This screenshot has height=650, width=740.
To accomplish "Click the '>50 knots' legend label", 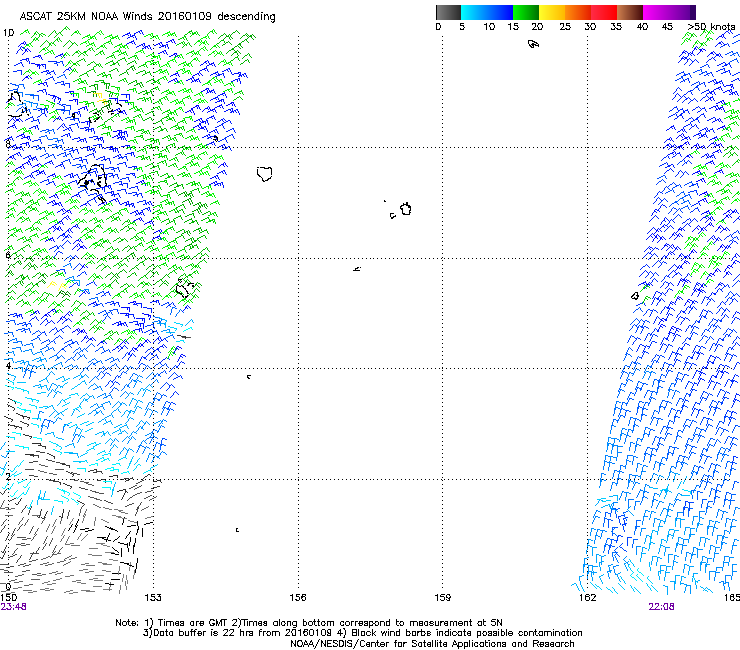I will 711,27.
